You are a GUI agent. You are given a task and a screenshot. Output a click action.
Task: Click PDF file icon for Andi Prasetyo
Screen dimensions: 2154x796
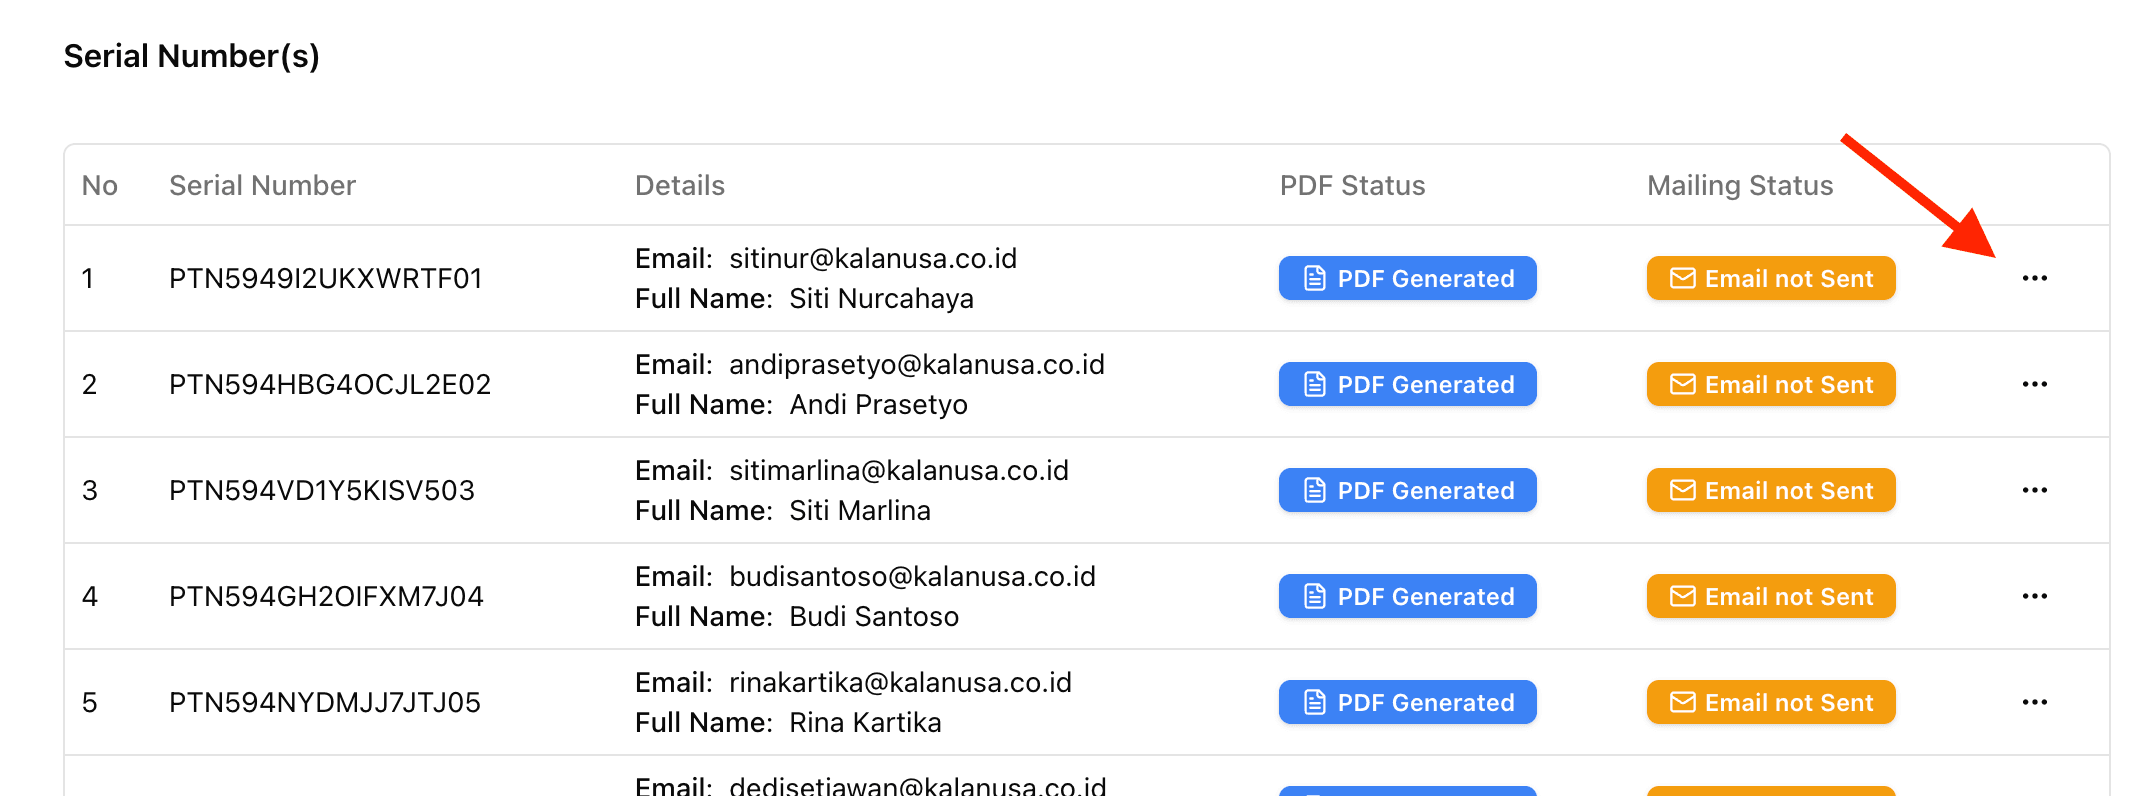coord(1315,384)
